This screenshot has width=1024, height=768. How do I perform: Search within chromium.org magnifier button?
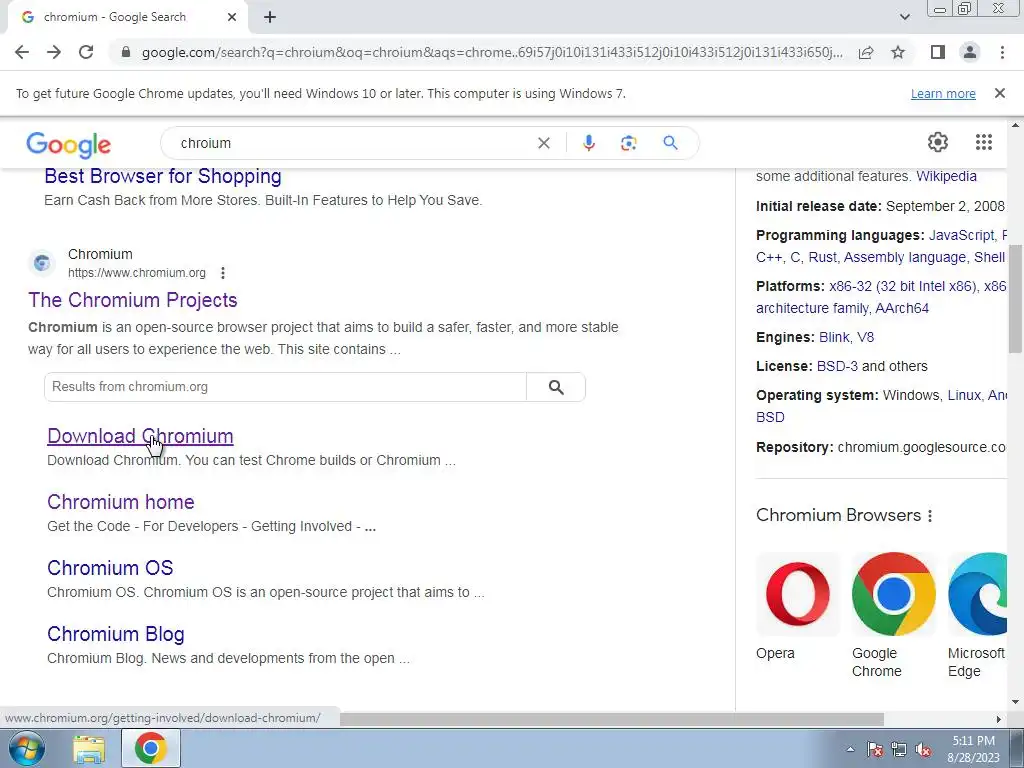pyautogui.click(x=556, y=387)
